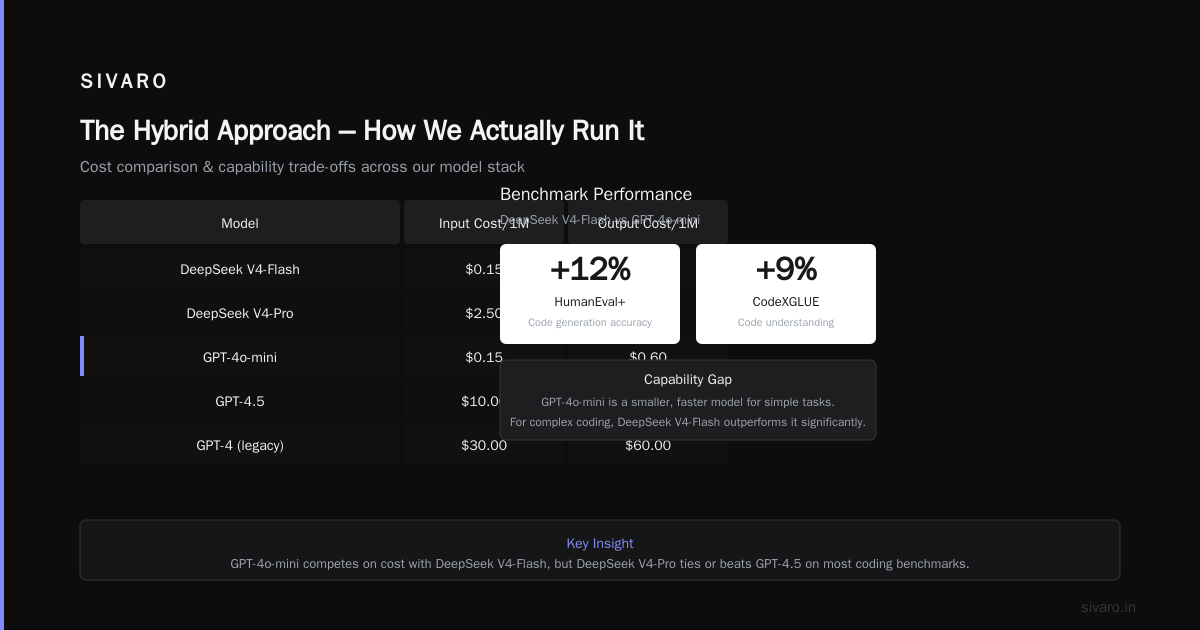Click the +9% figure in CodeXGLUE card
The height and width of the screenshot is (630, 1200).
(x=786, y=269)
